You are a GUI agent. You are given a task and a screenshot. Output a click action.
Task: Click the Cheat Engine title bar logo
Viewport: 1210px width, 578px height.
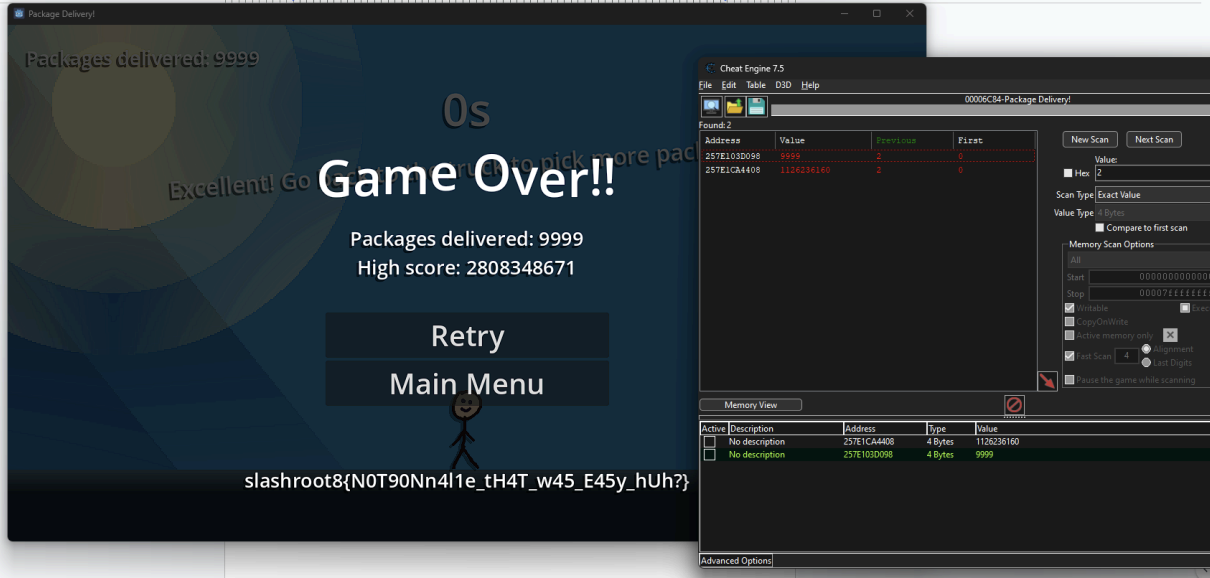[710, 69]
